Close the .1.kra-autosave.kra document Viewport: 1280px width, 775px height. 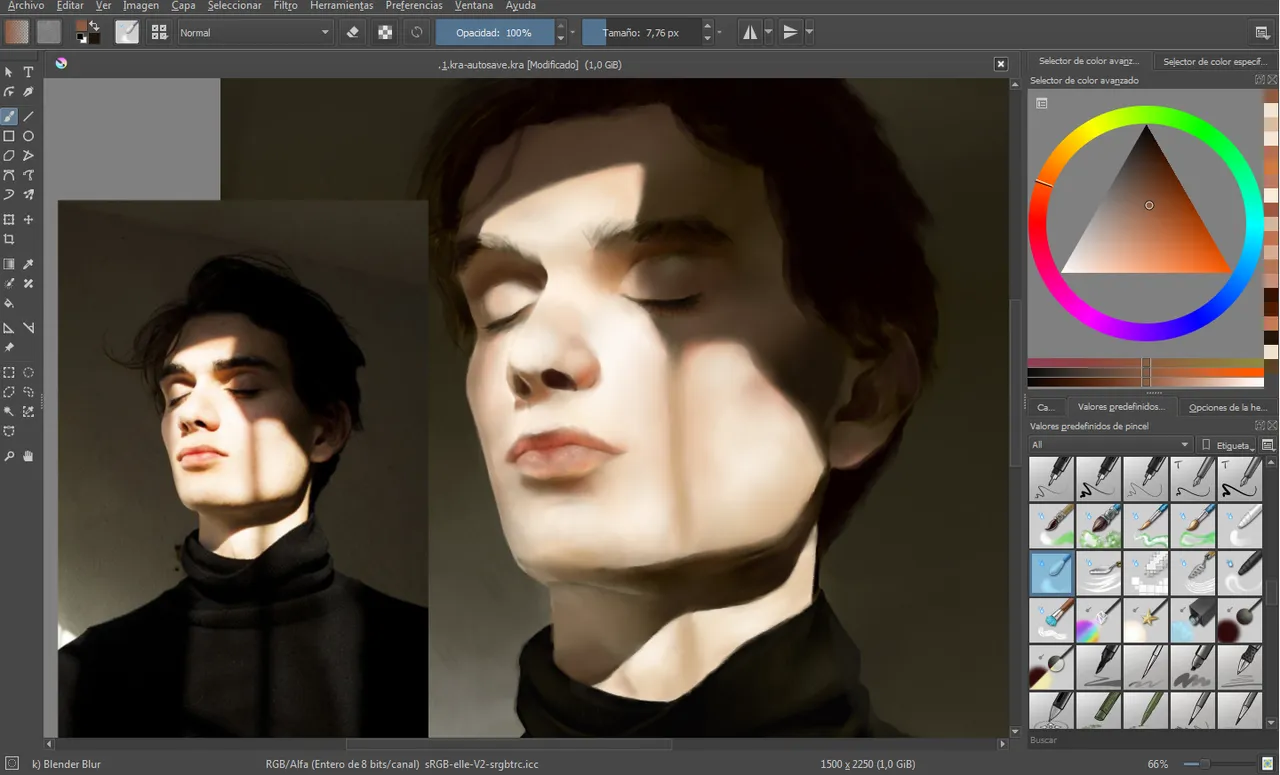coord(1001,64)
